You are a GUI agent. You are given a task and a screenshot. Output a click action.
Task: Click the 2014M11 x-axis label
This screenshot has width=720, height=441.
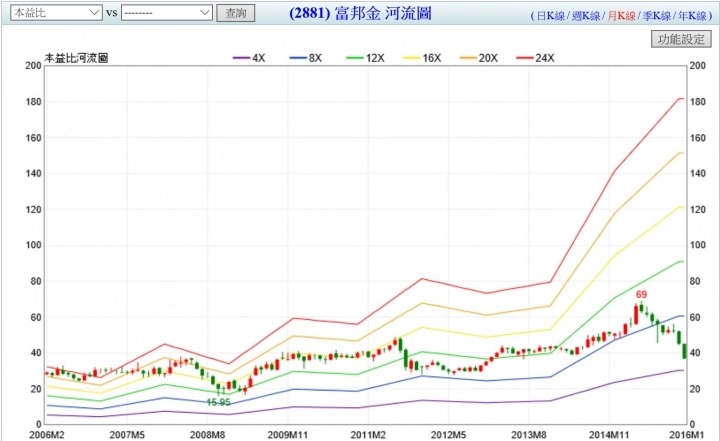coord(609,435)
